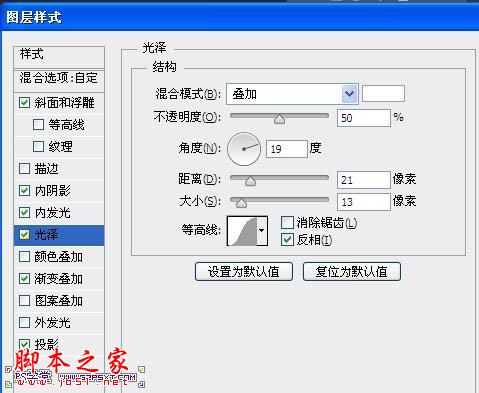Click the angle dial control
Image resolution: width=479 pixels, height=393 pixels.
[244, 149]
